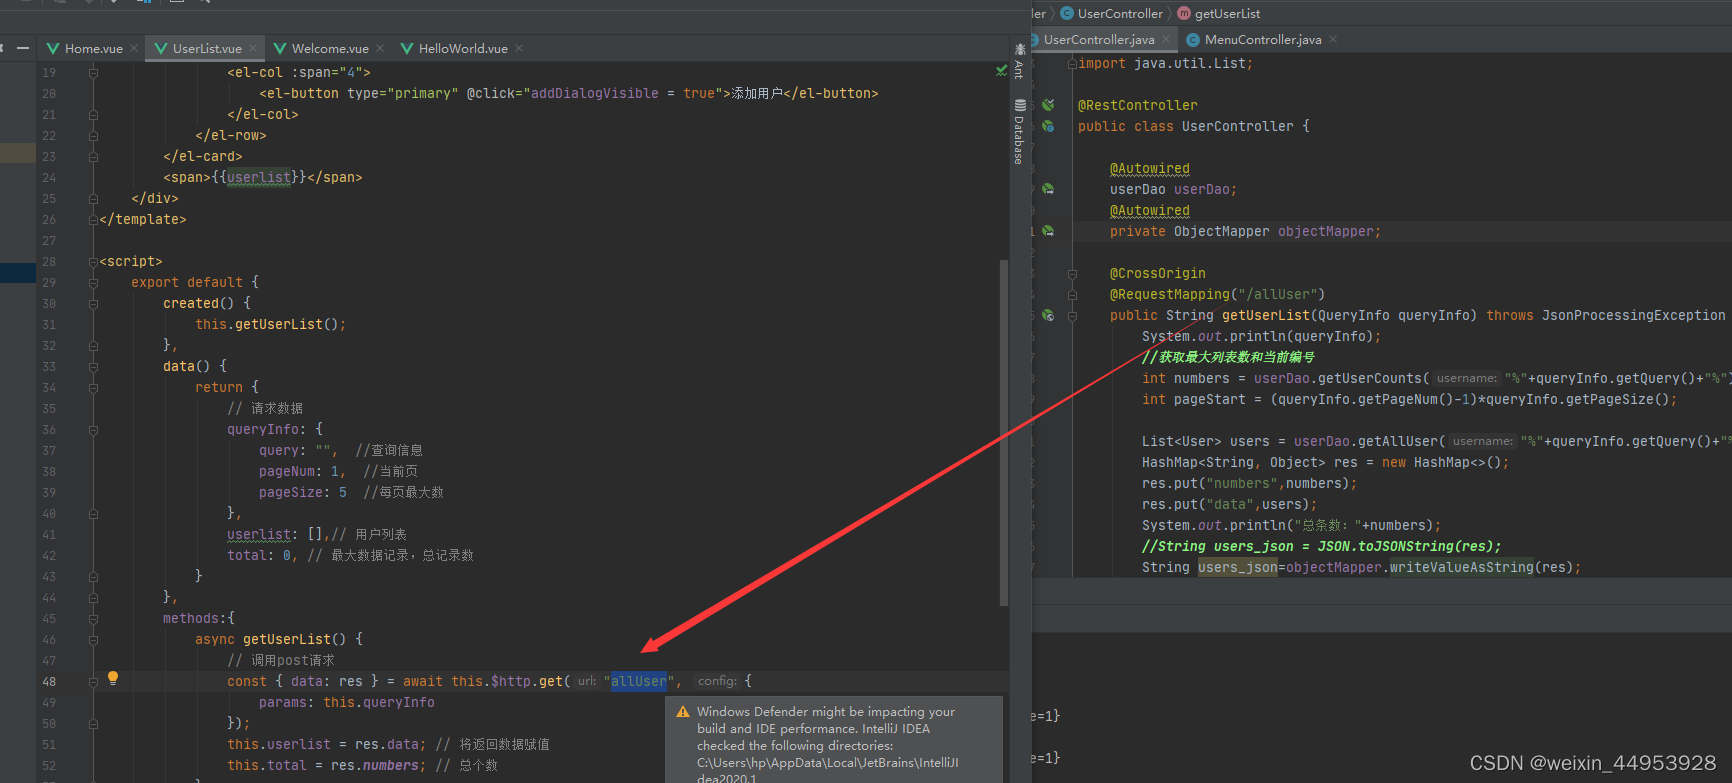Image resolution: width=1732 pixels, height=783 pixels.
Task: Open the Ant tool window
Action: click(1019, 62)
